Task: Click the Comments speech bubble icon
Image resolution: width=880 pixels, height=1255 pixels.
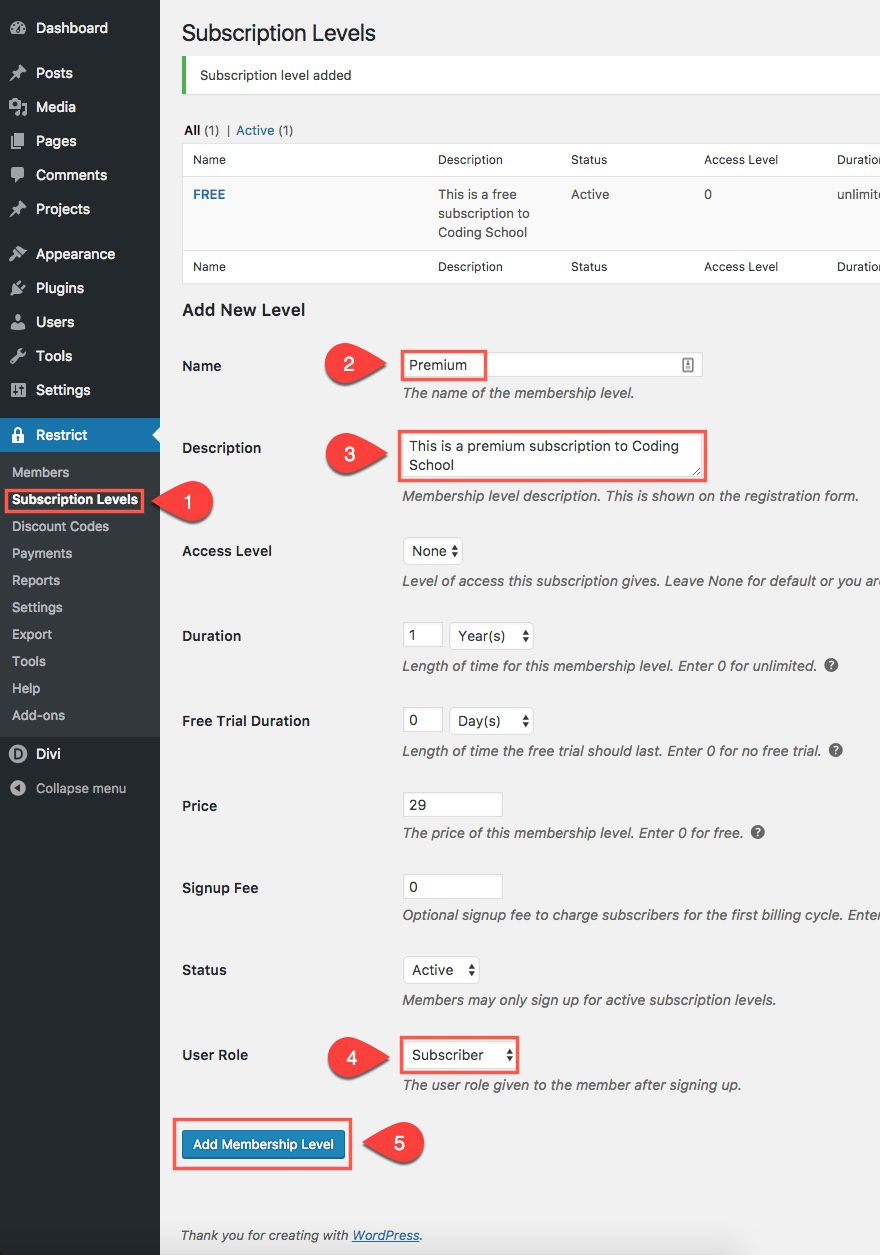Action: (x=17, y=175)
